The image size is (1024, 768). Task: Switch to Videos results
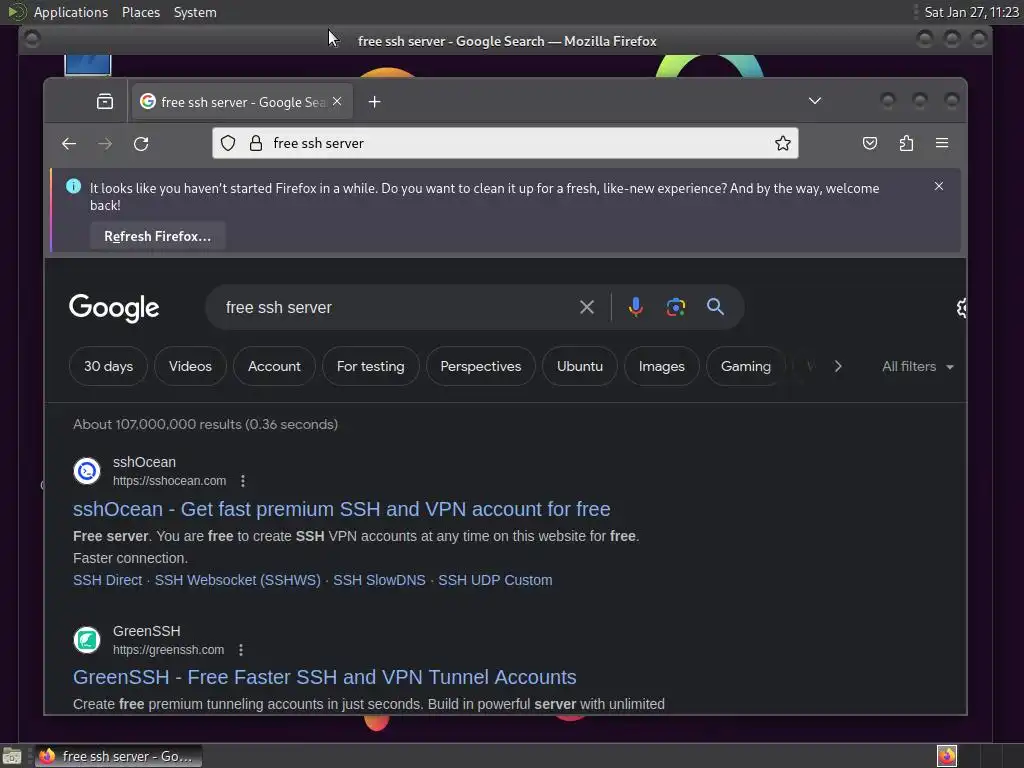[x=190, y=366]
